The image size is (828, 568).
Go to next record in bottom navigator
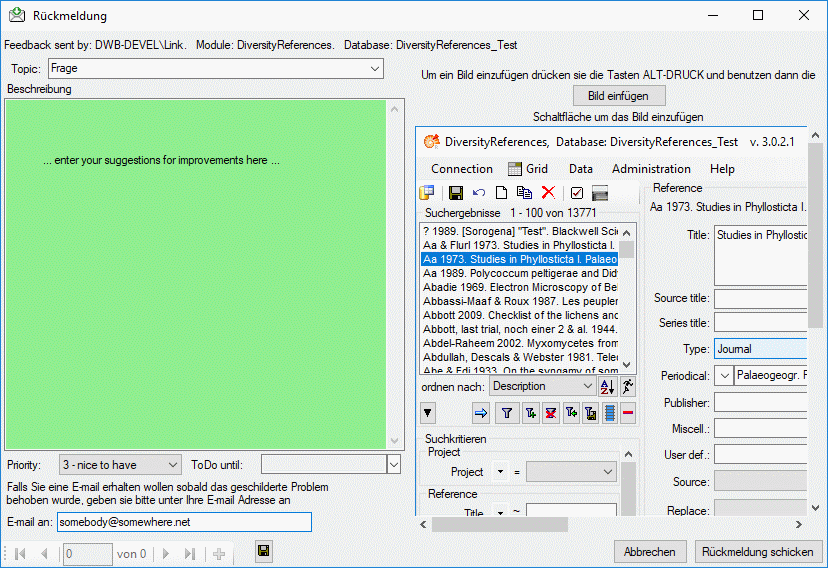coord(166,554)
